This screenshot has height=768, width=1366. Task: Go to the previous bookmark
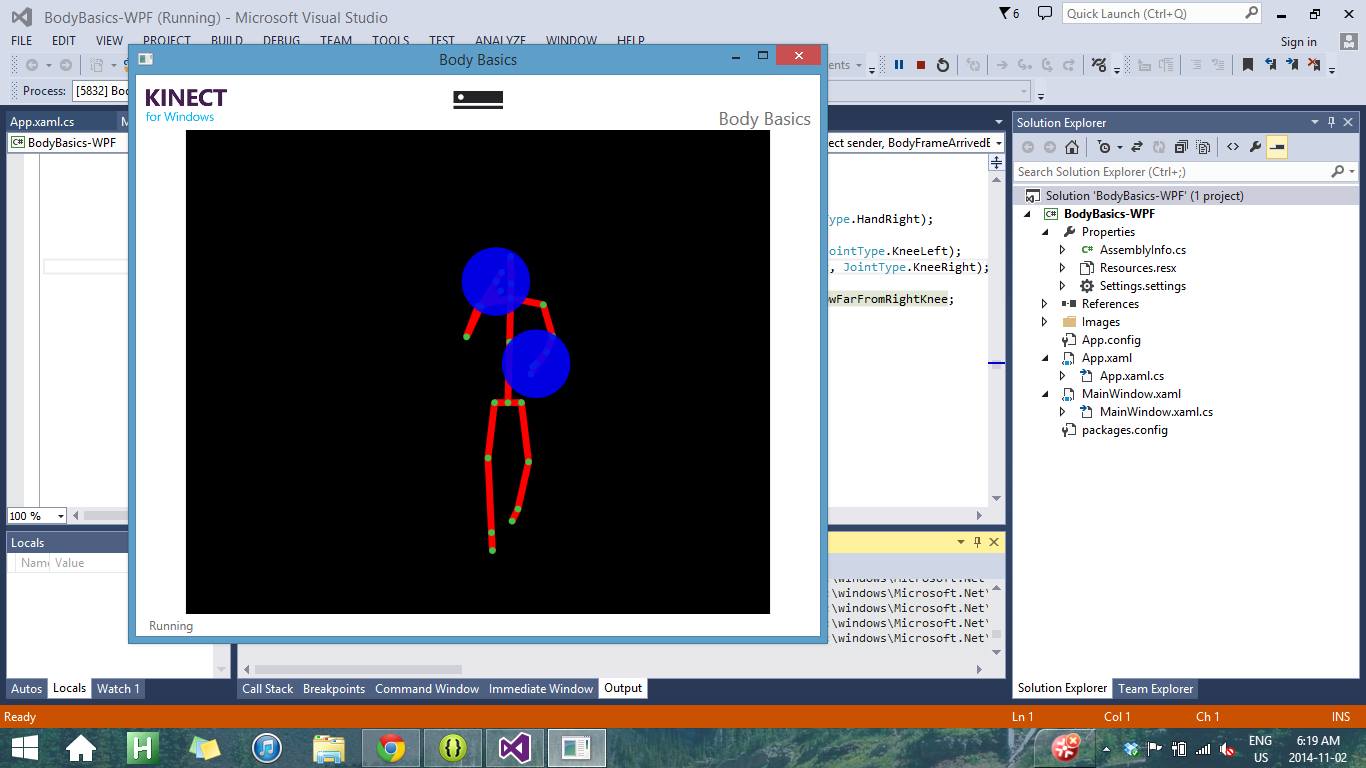1270,65
